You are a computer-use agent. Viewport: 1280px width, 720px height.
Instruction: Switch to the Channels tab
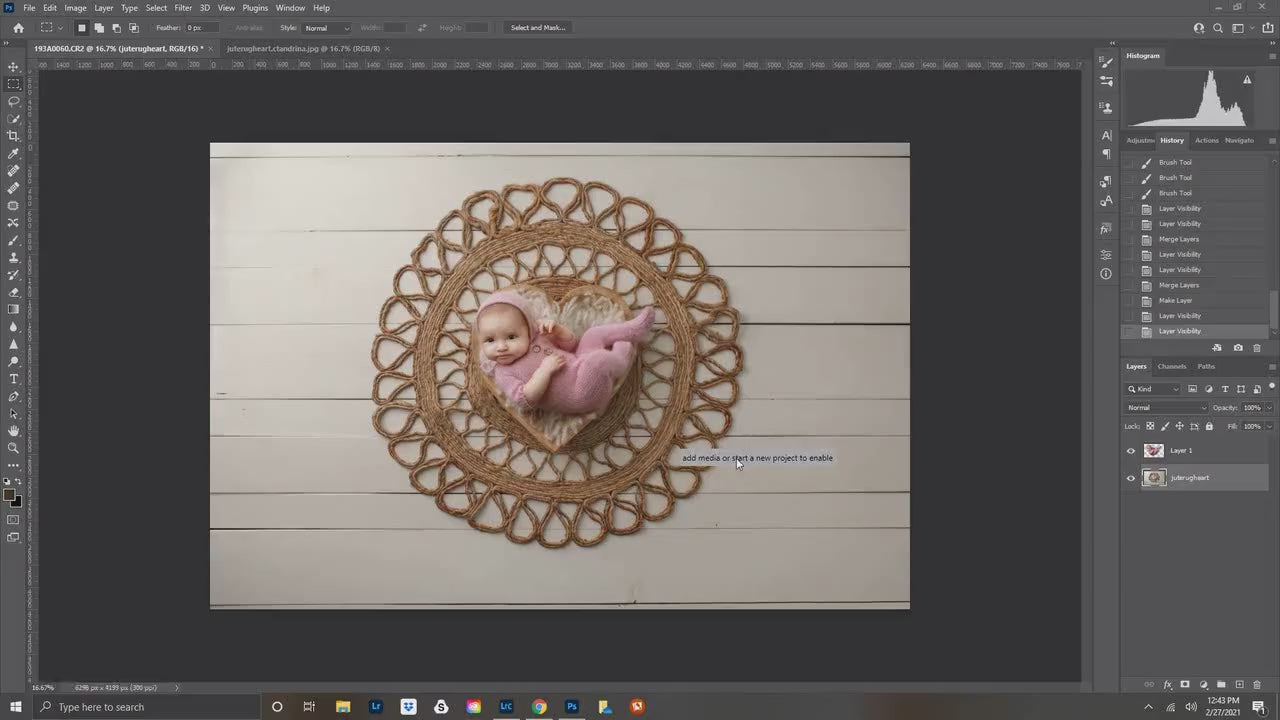(1171, 366)
